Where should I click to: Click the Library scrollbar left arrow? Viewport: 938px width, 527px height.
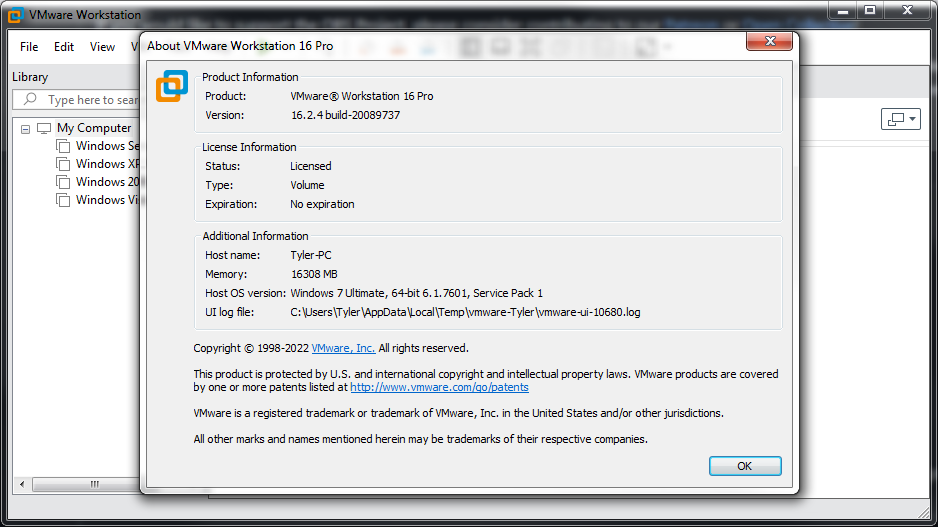pyautogui.click(x=22, y=484)
